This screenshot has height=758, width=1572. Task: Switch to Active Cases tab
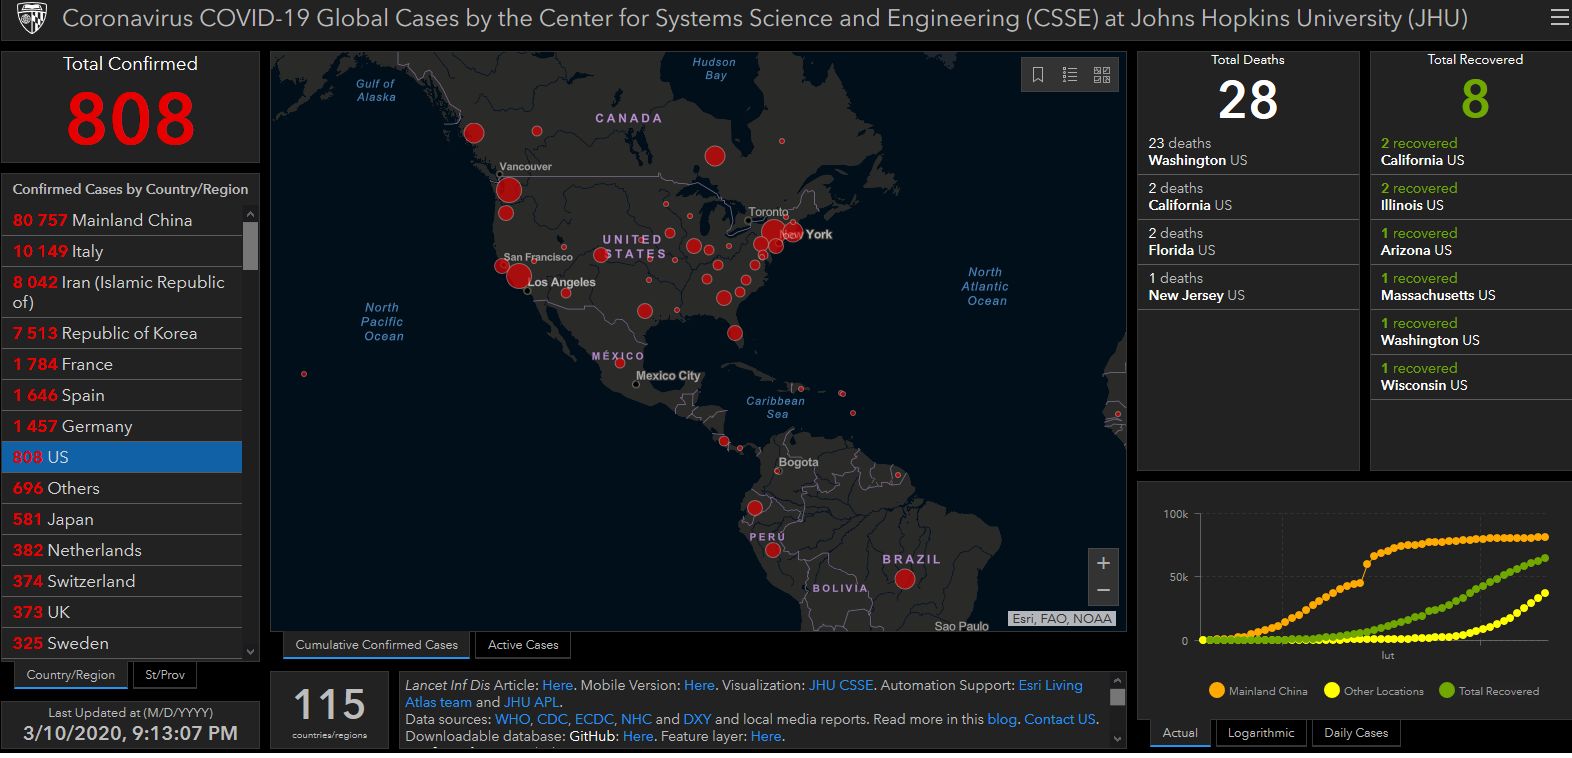pyautogui.click(x=523, y=645)
